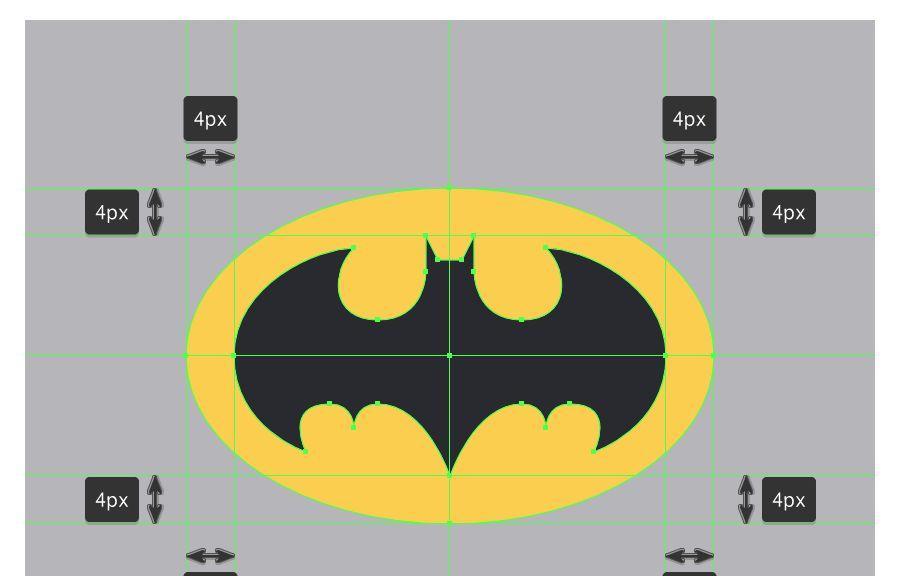Select the bottom-right horizontal double arrow
900x576 pixels.
click(689, 555)
